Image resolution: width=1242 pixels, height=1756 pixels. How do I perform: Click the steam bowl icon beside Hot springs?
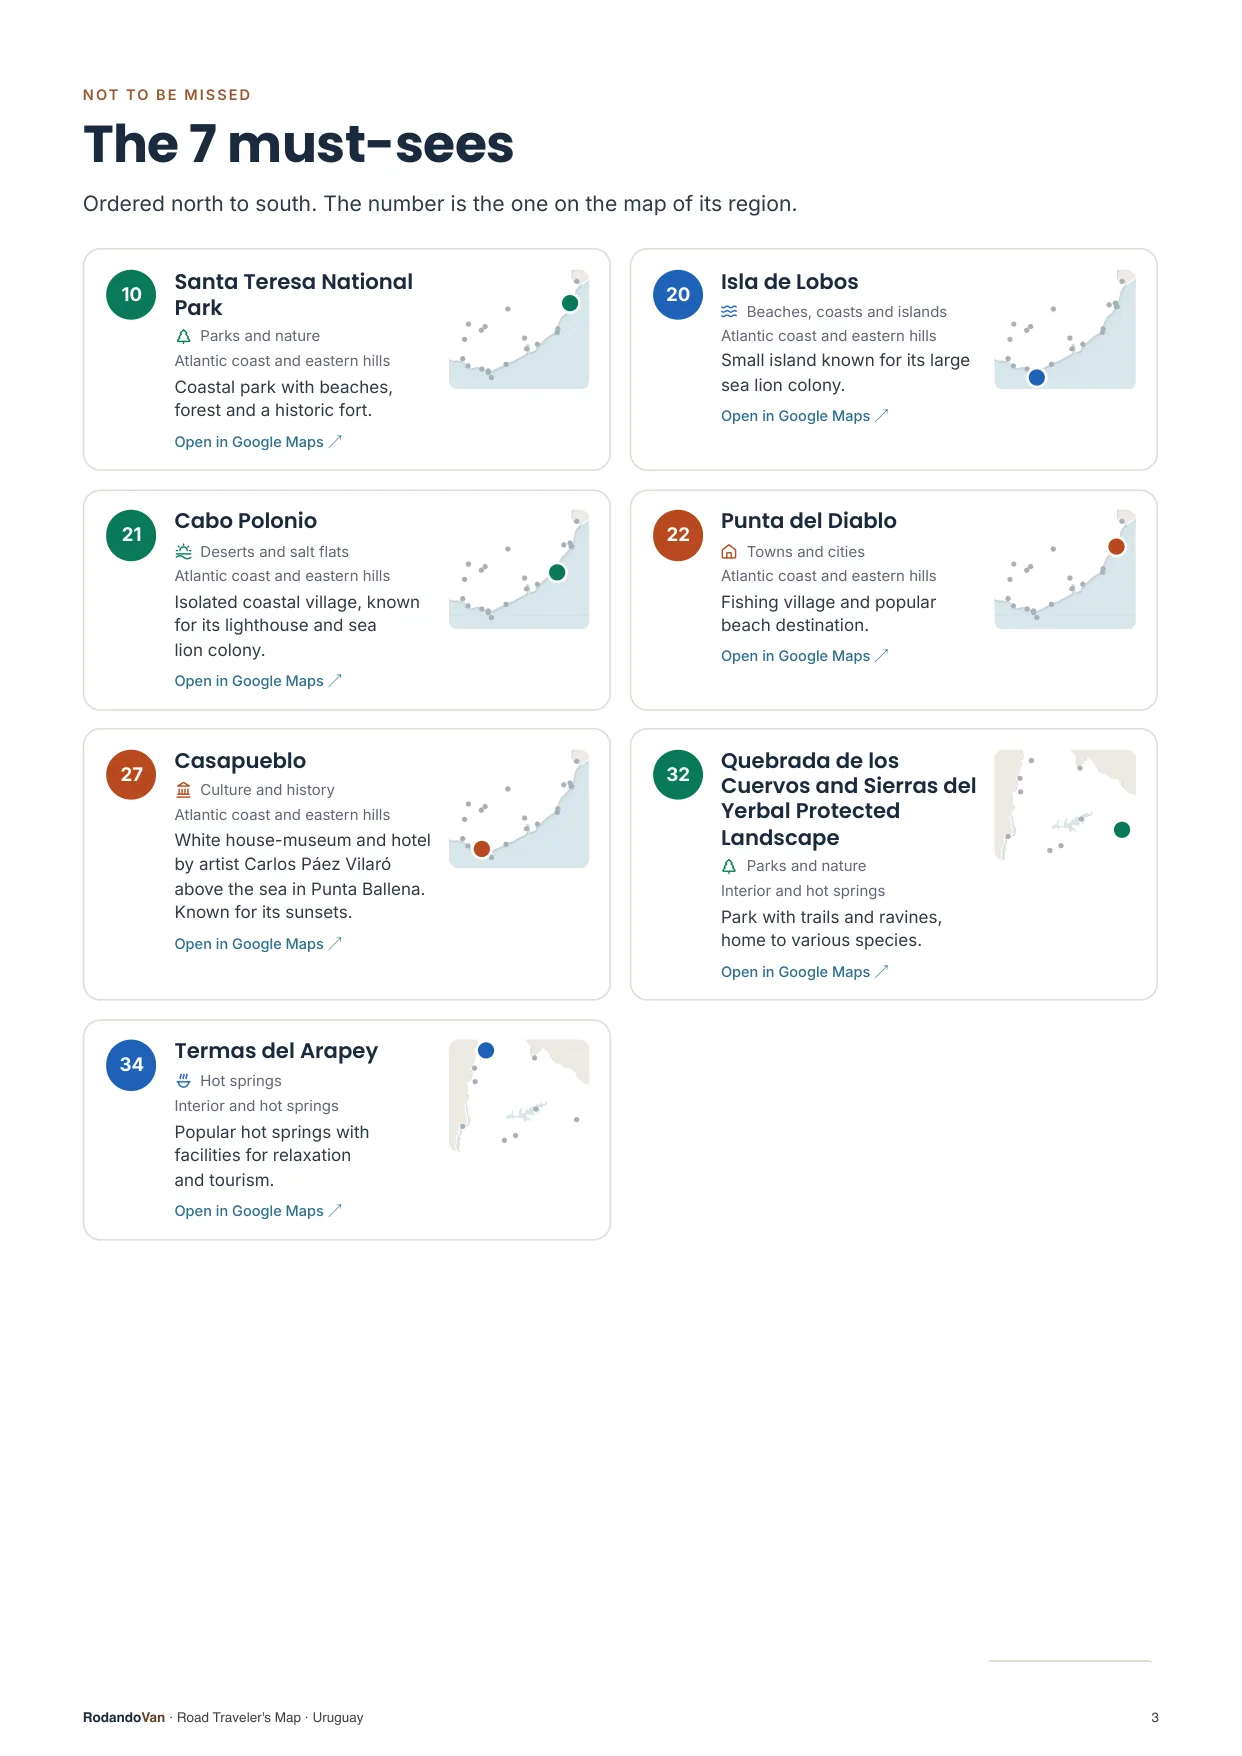point(183,1080)
